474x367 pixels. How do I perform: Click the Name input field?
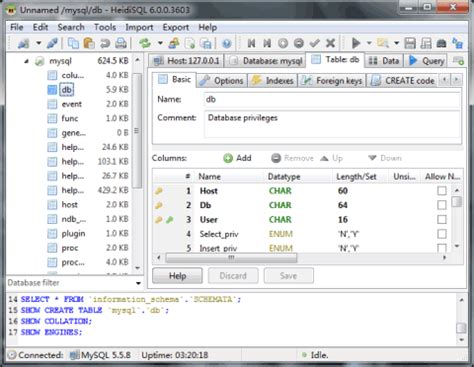click(332, 99)
